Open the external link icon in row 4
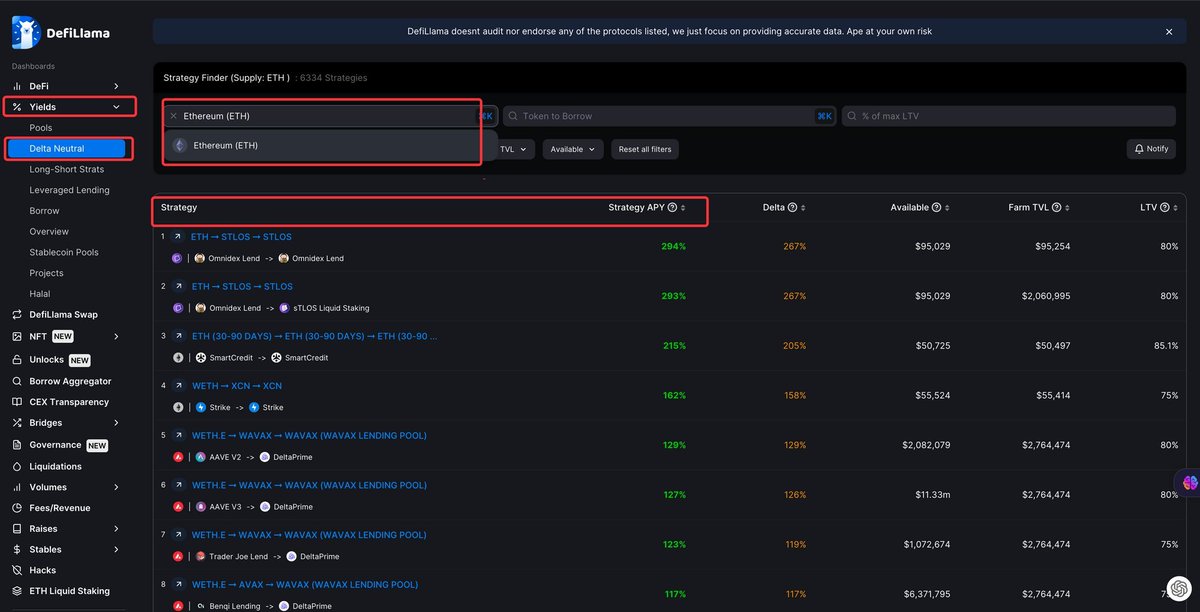This screenshot has height=612, width=1200. click(177, 386)
